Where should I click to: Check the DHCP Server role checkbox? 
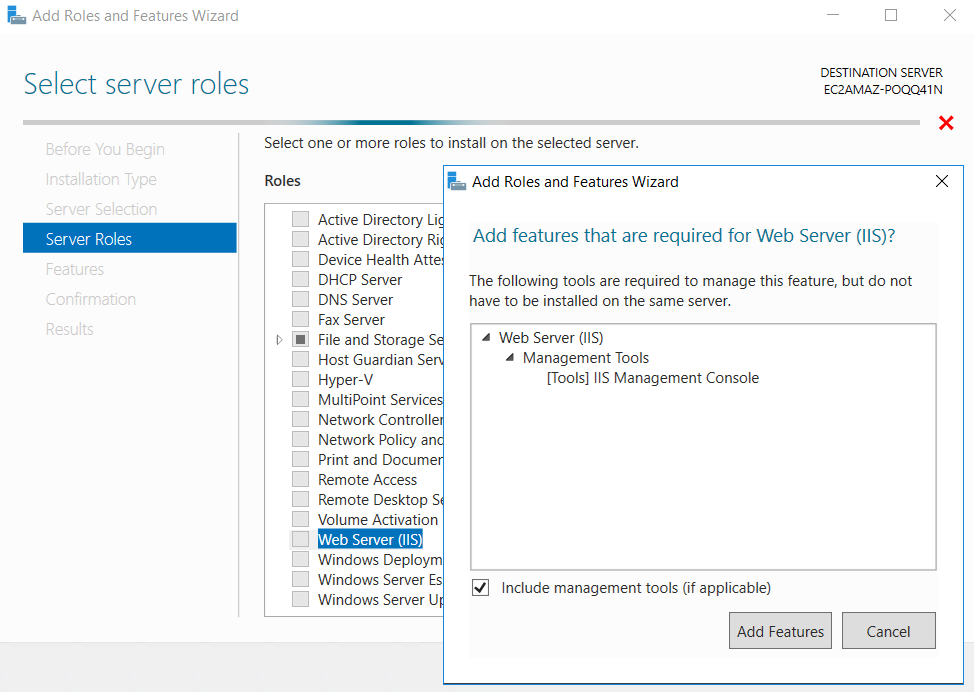(301, 279)
